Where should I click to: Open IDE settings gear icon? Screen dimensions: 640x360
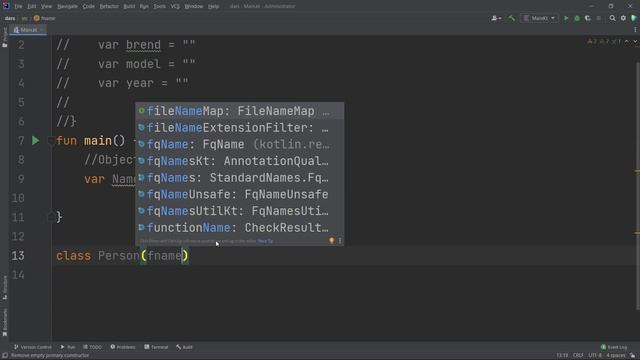pos(623,18)
